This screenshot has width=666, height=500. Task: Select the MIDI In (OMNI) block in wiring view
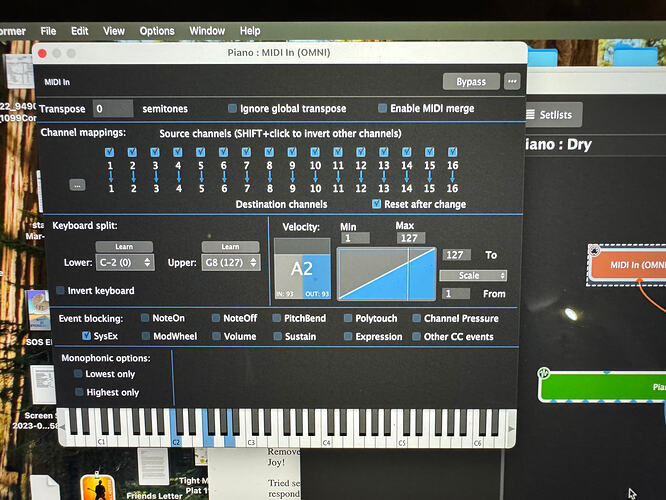click(x=629, y=265)
